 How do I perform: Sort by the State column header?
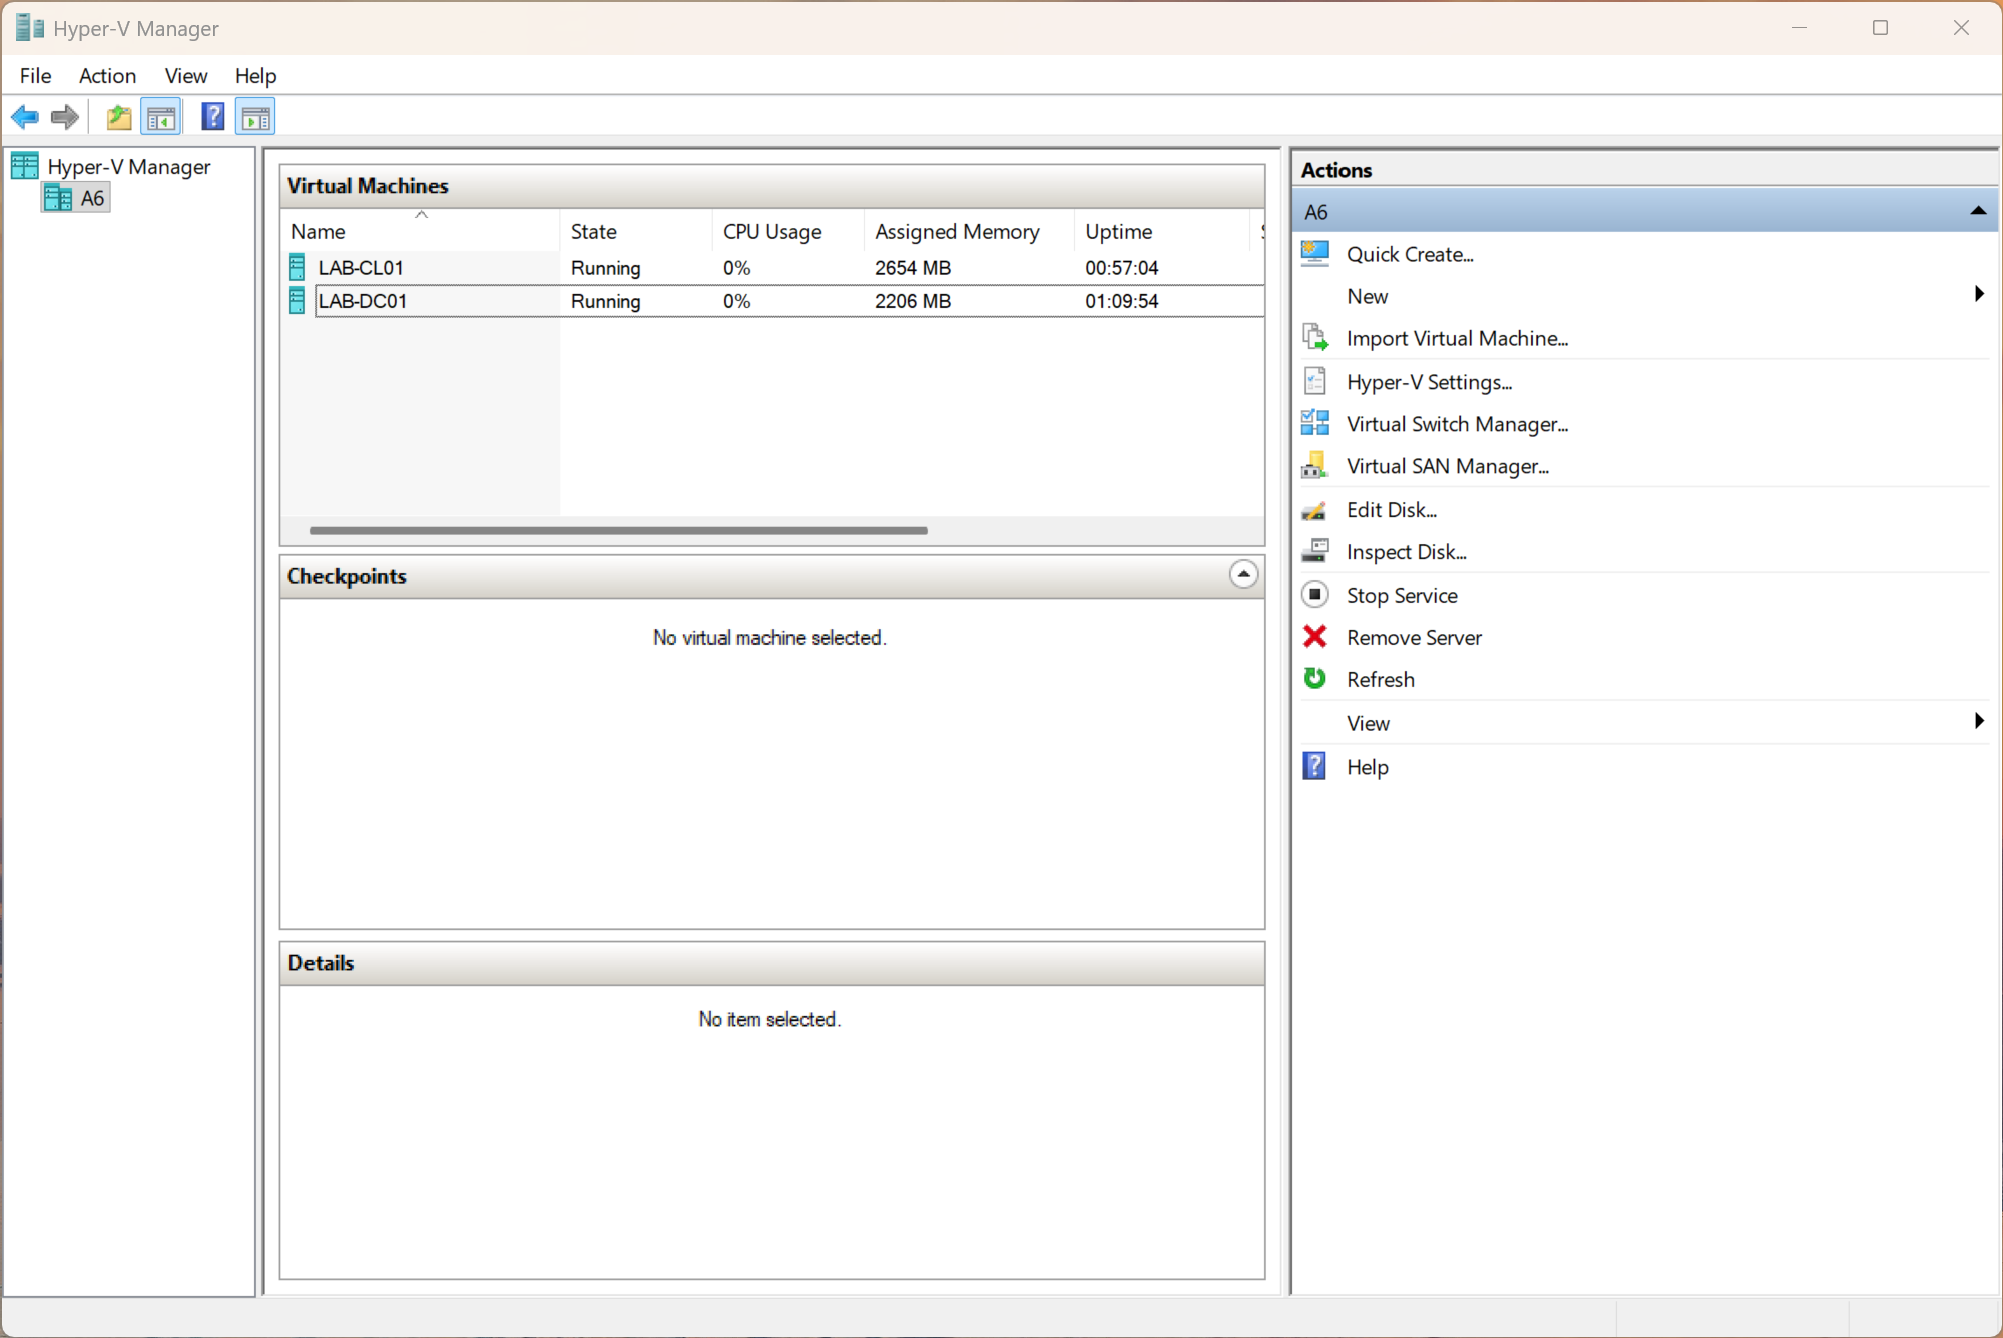636,231
